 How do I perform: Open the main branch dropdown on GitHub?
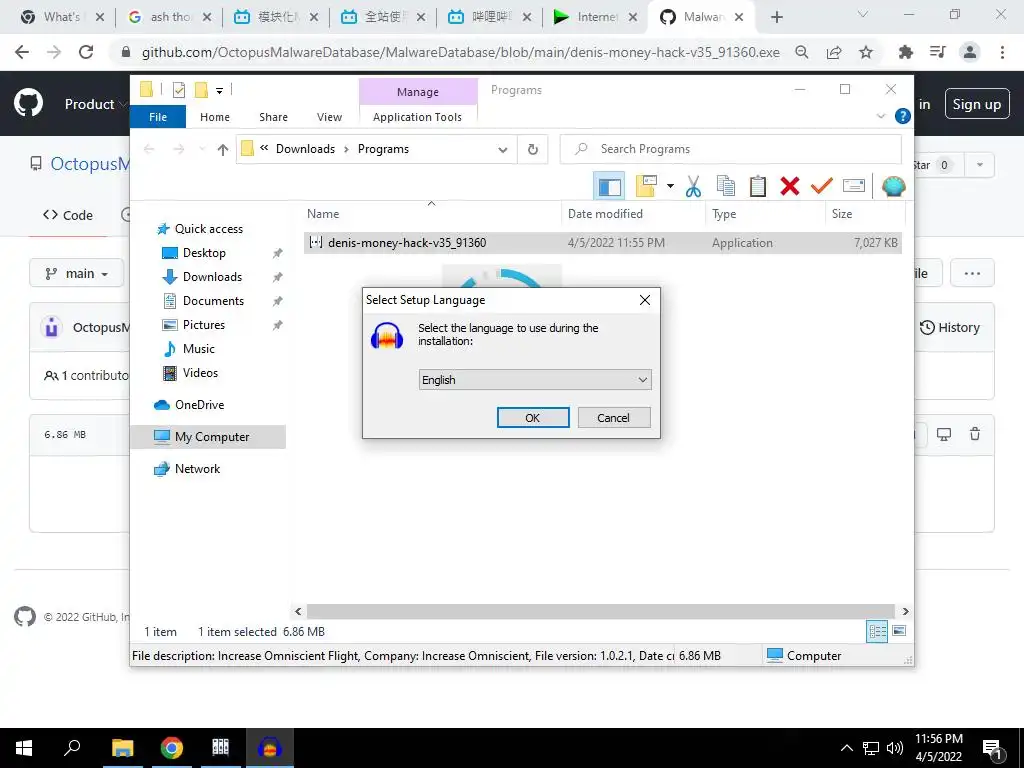[76, 274]
